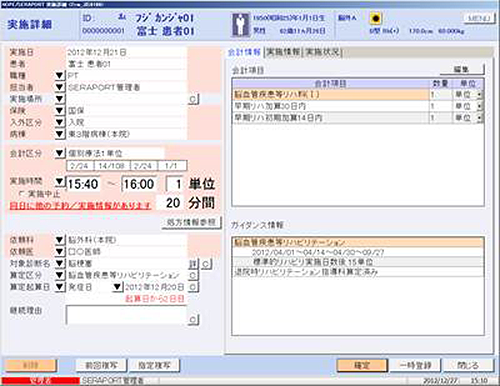Click the 実施日 field 2012年12月21日
500x386 pixels.
[x=126, y=52]
